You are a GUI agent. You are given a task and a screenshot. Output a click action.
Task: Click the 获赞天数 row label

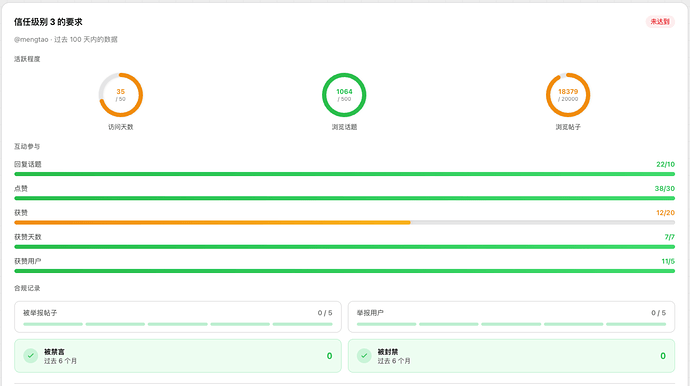click(28, 237)
